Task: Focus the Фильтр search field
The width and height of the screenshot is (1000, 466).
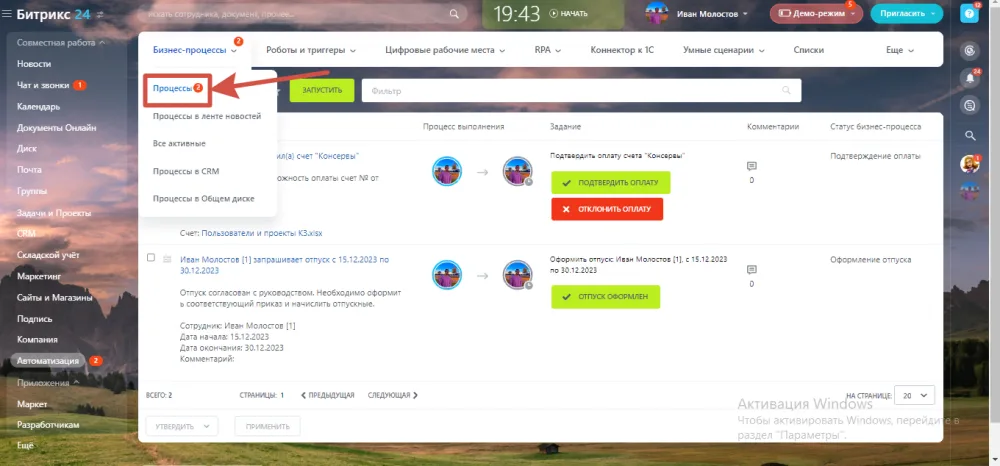Action: 581,91
